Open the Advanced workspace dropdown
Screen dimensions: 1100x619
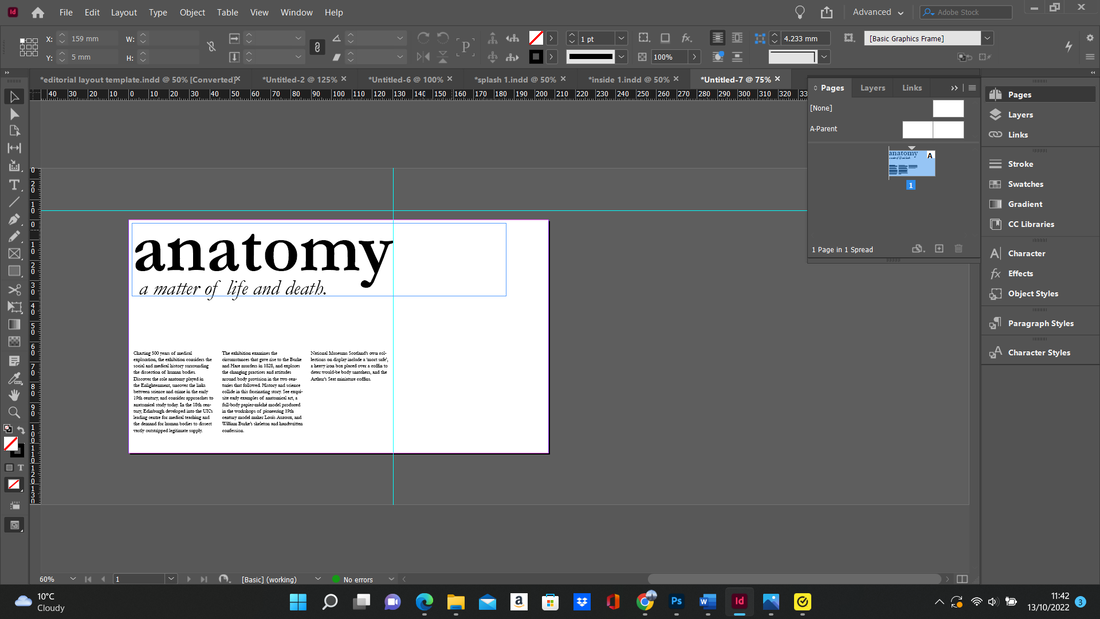878,13
